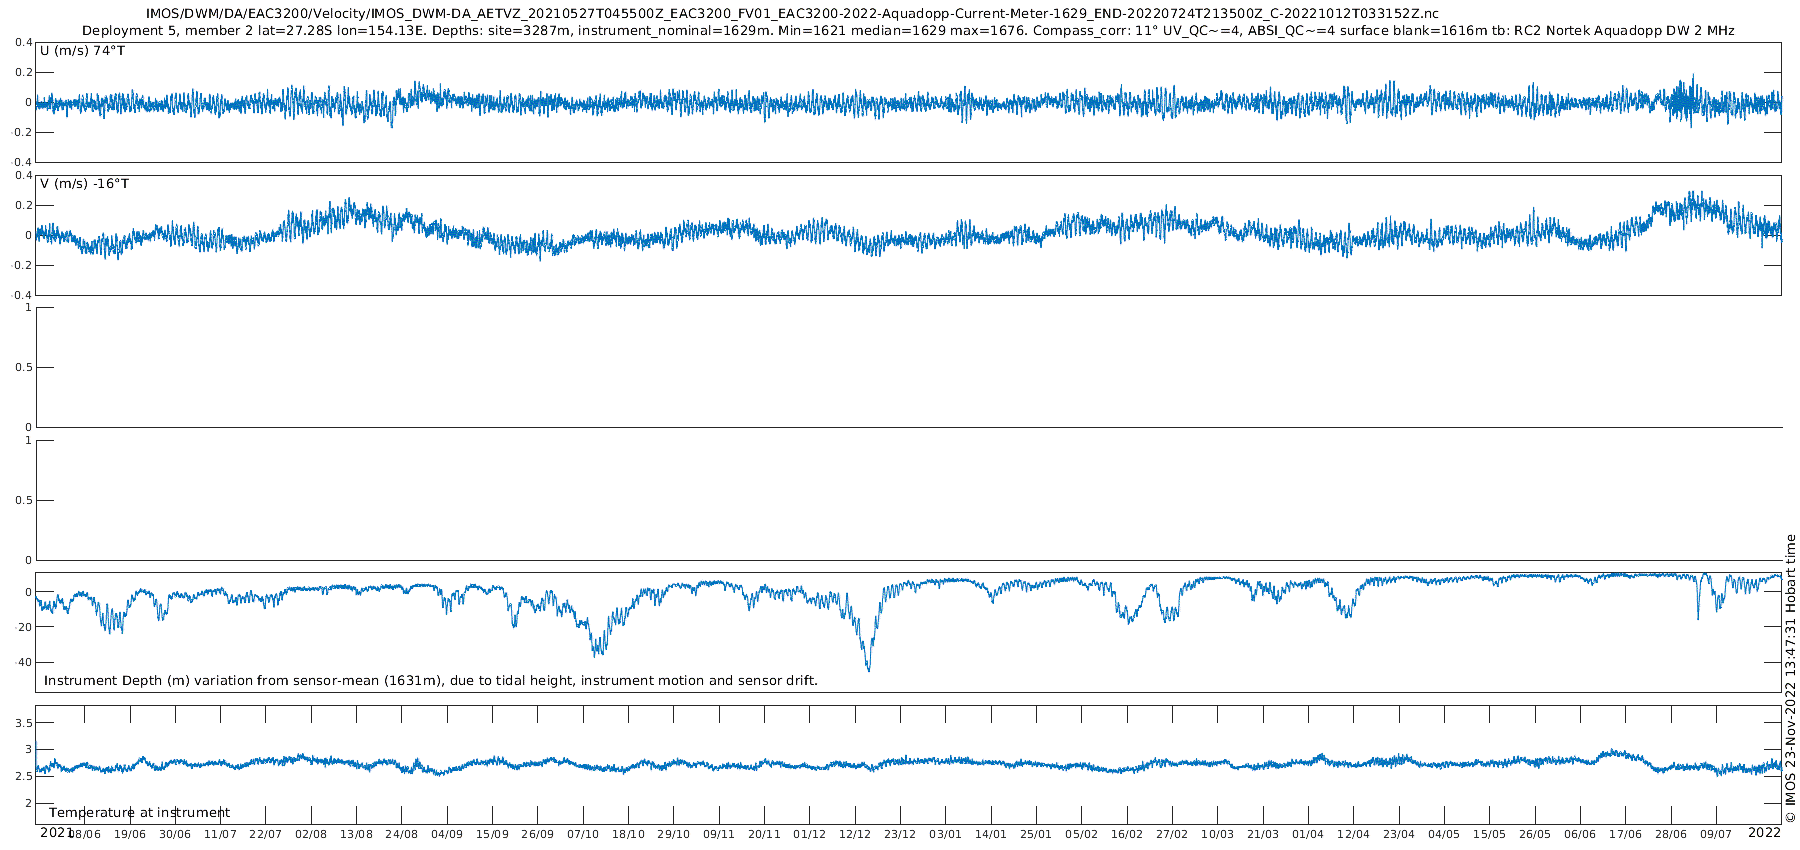Click the '07/10' date tick label
1800x850 pixels.
583,834
